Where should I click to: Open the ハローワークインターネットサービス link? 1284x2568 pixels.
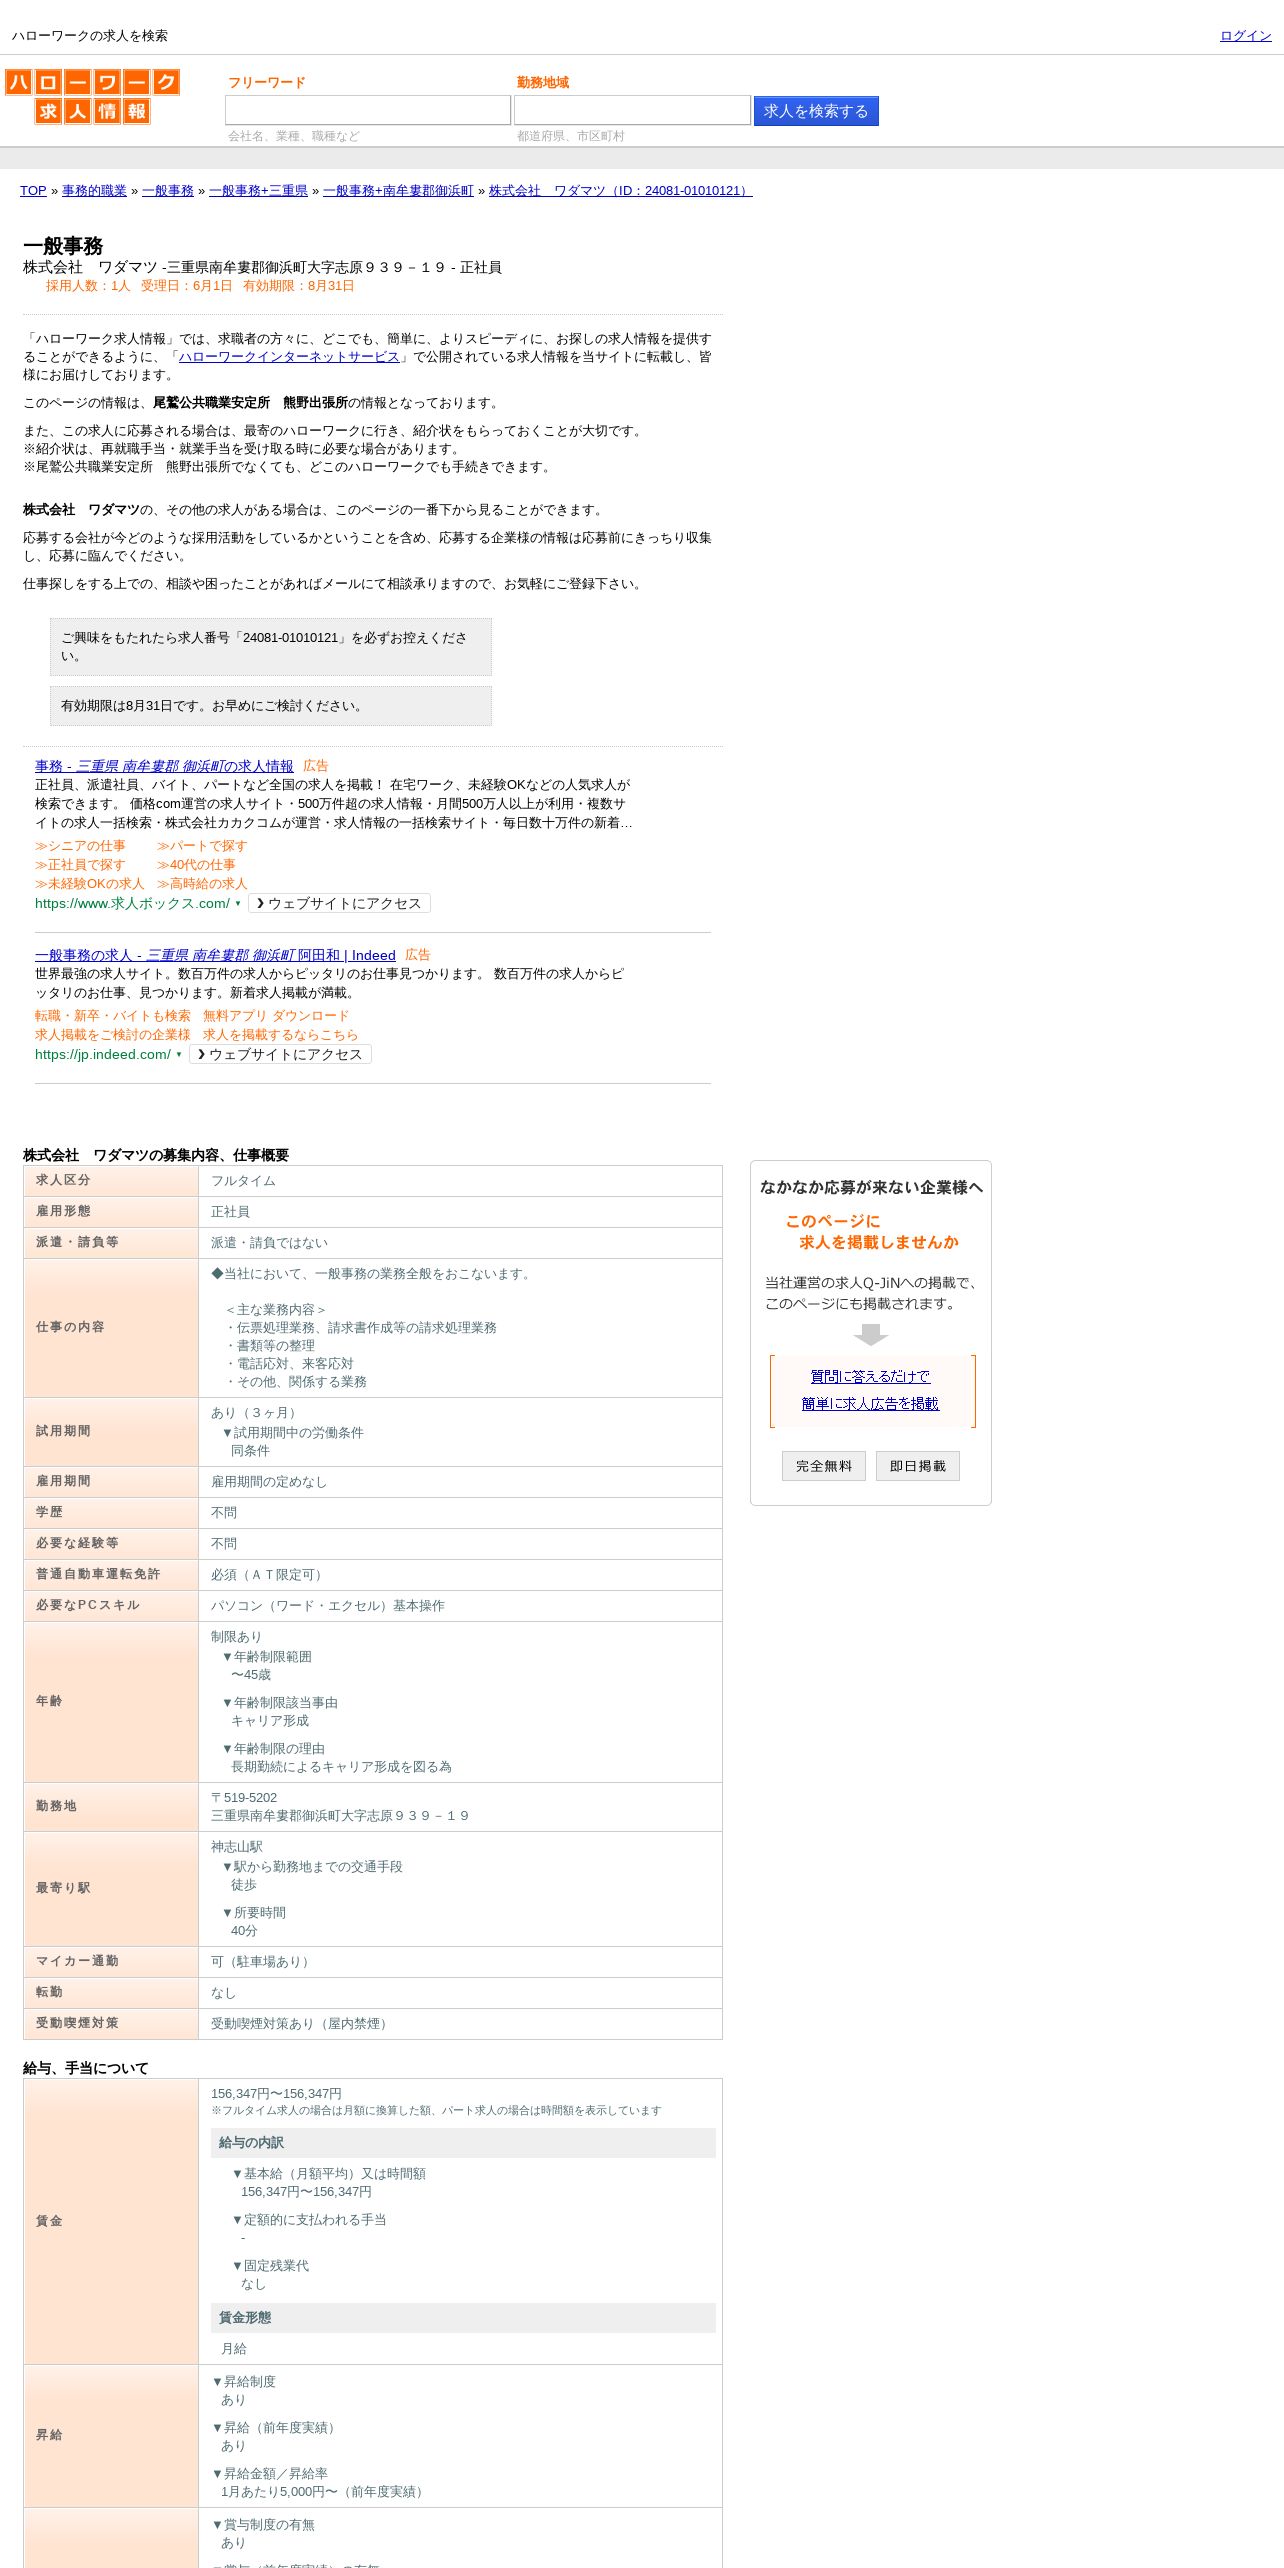click(289, 357)
